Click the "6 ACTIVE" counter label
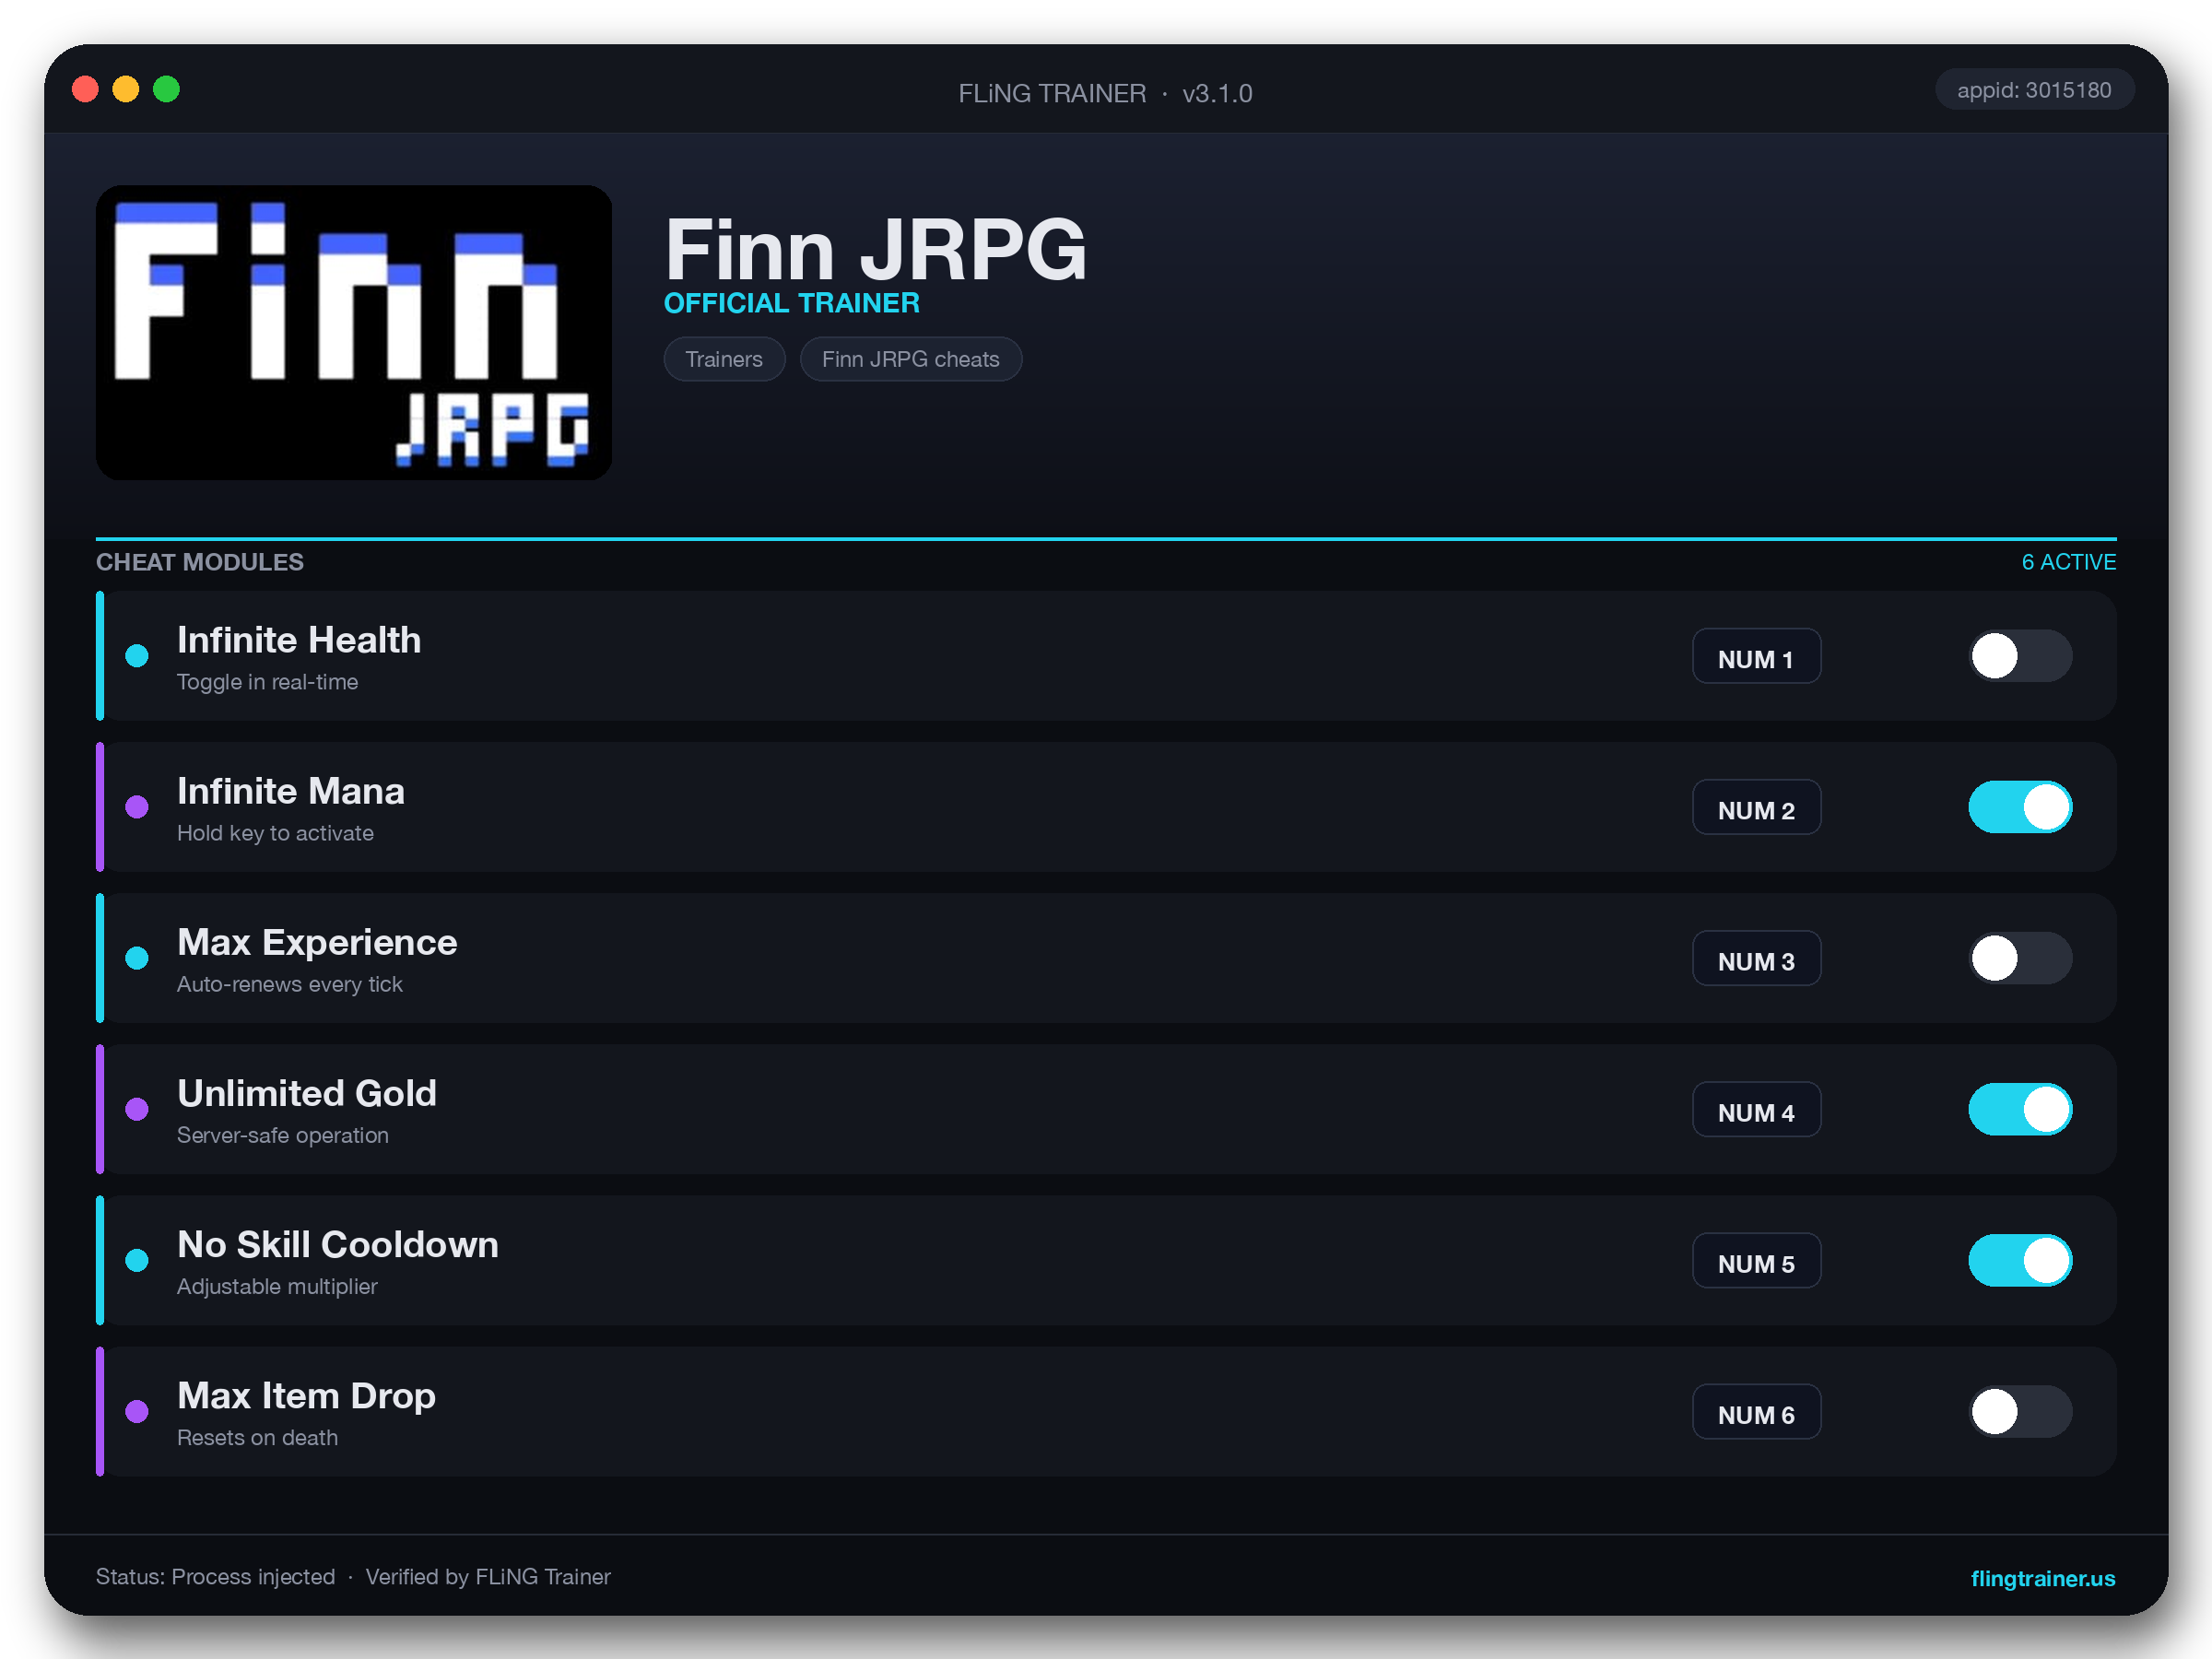Screen dimensions: 2212x1659 2068,562
